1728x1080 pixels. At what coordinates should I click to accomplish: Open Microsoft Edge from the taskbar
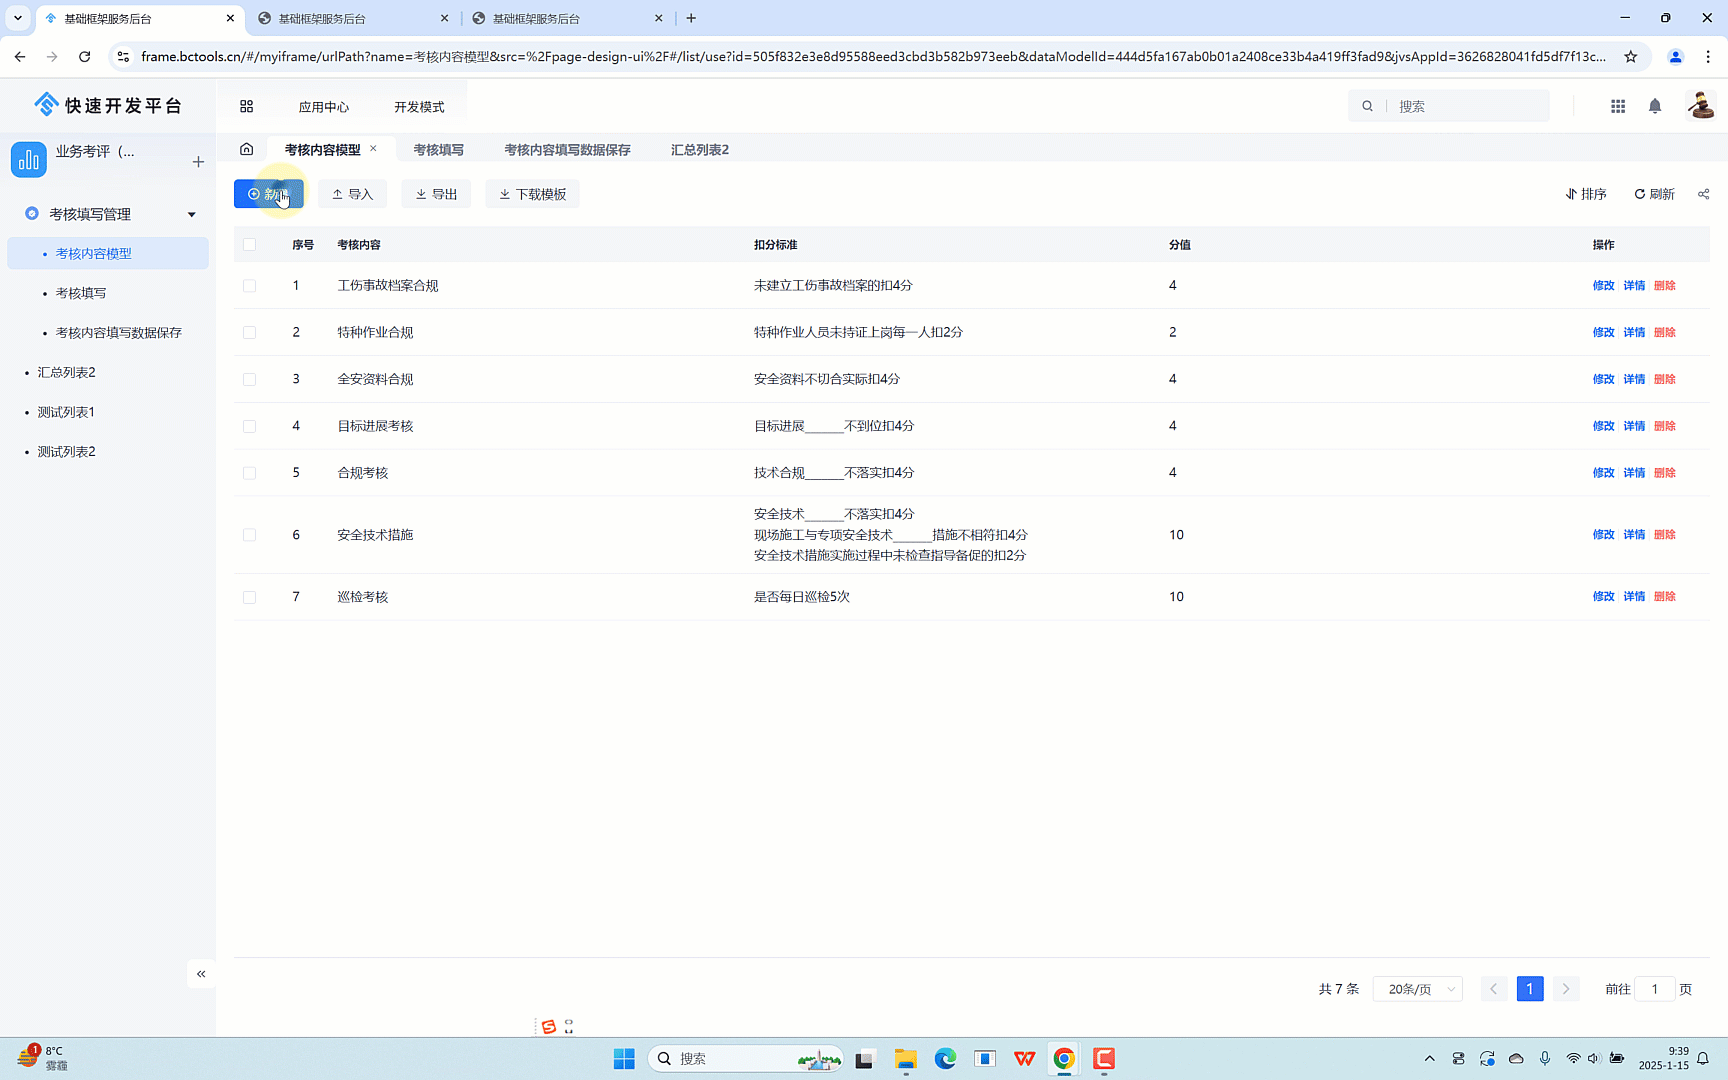945,1059
